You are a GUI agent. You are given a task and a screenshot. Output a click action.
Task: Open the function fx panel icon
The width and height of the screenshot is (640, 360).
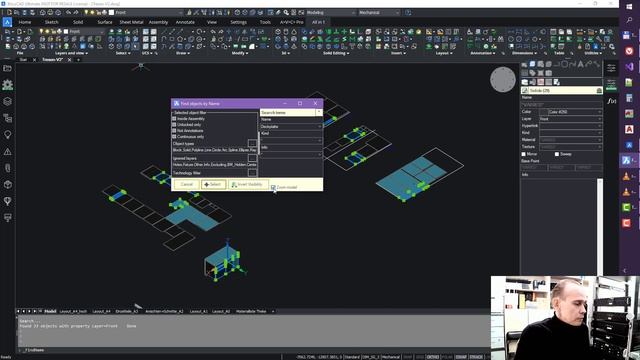point(611,101)
